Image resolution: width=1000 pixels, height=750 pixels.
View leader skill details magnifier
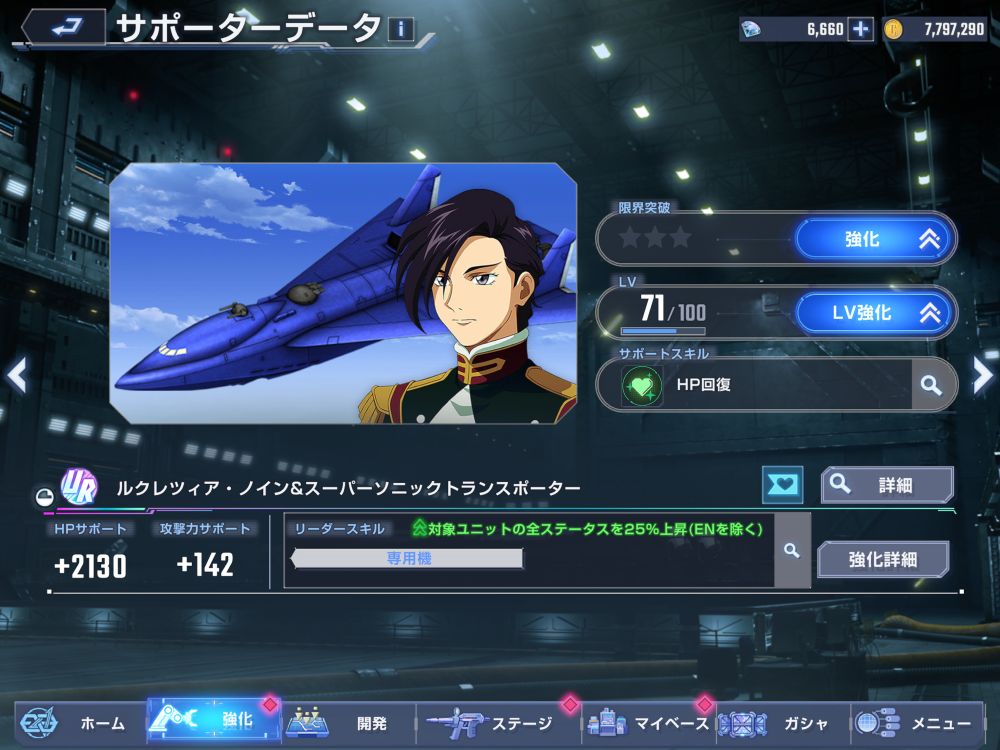(791, 550)
